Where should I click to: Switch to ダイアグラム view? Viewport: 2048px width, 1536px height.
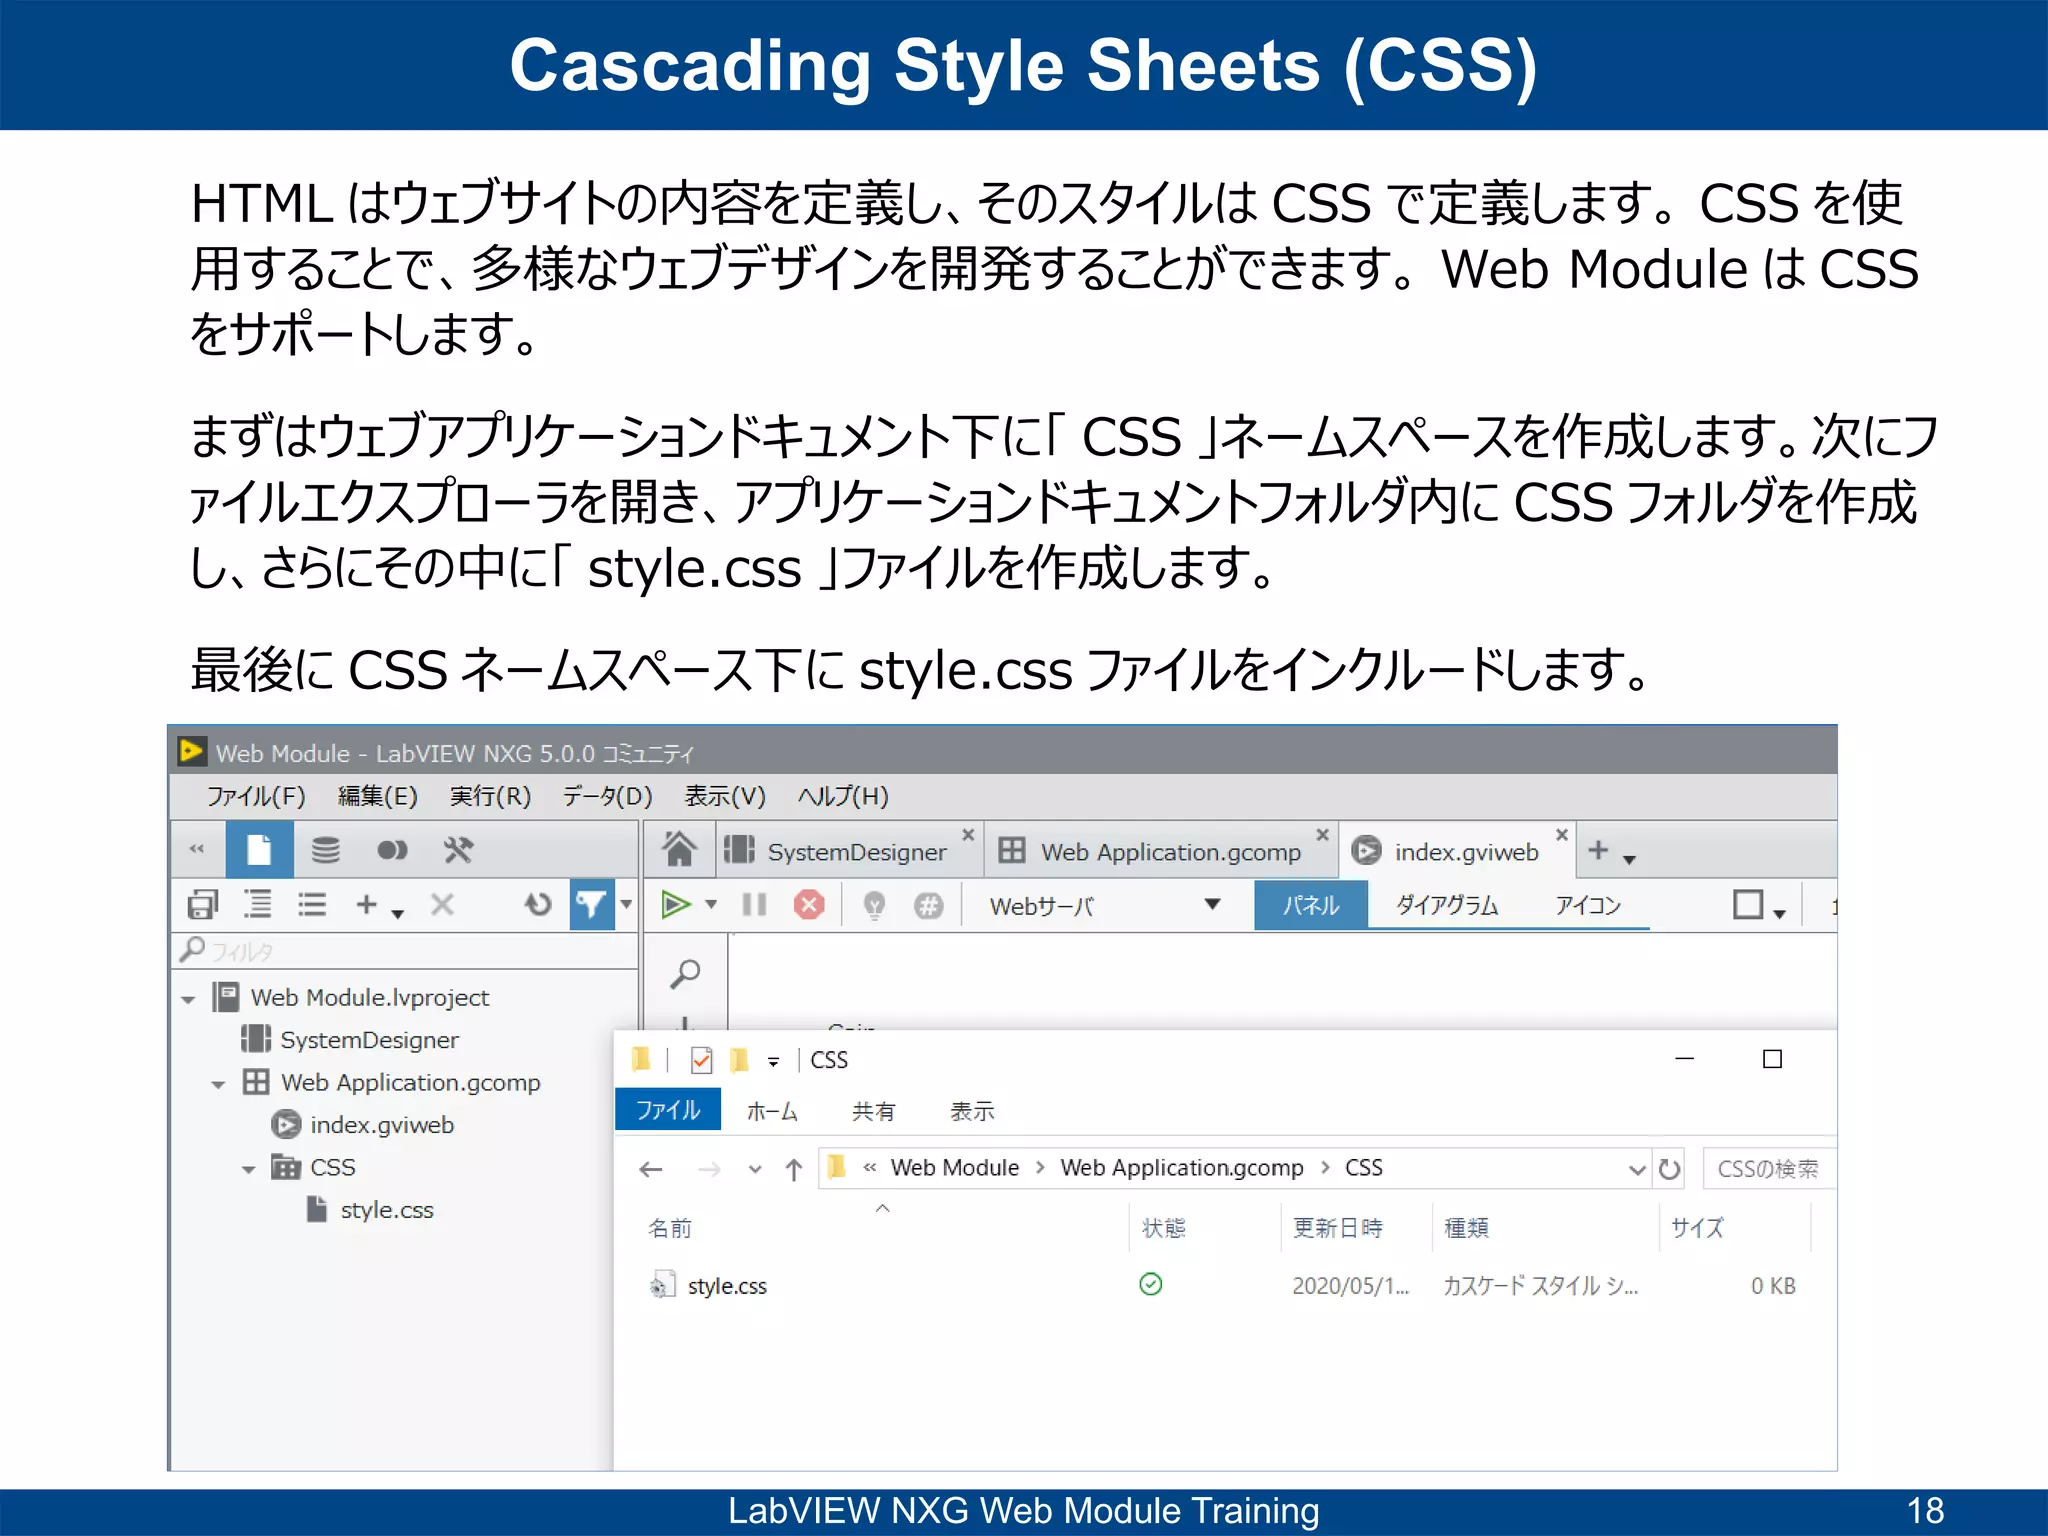[1446, 905]
